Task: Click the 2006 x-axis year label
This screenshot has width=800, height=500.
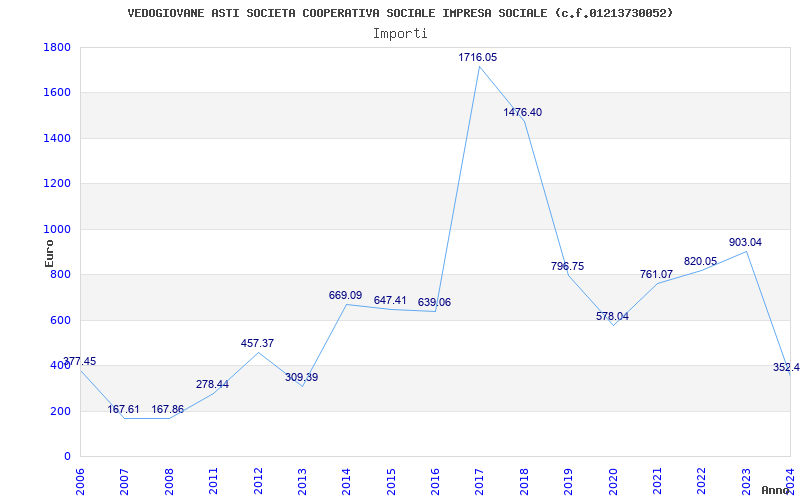Action: click(81, 481)
